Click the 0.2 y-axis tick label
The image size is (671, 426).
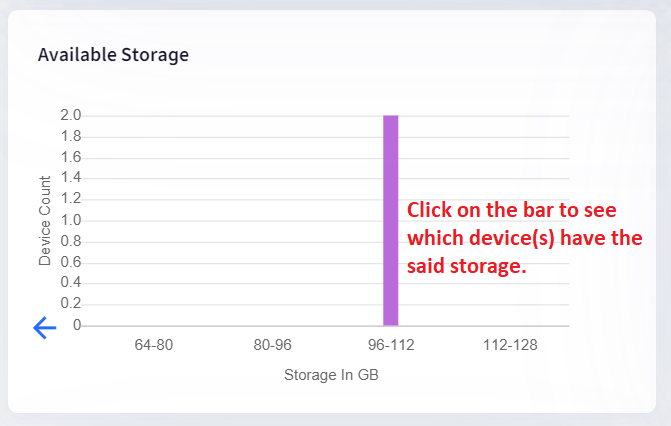point(71,303)
